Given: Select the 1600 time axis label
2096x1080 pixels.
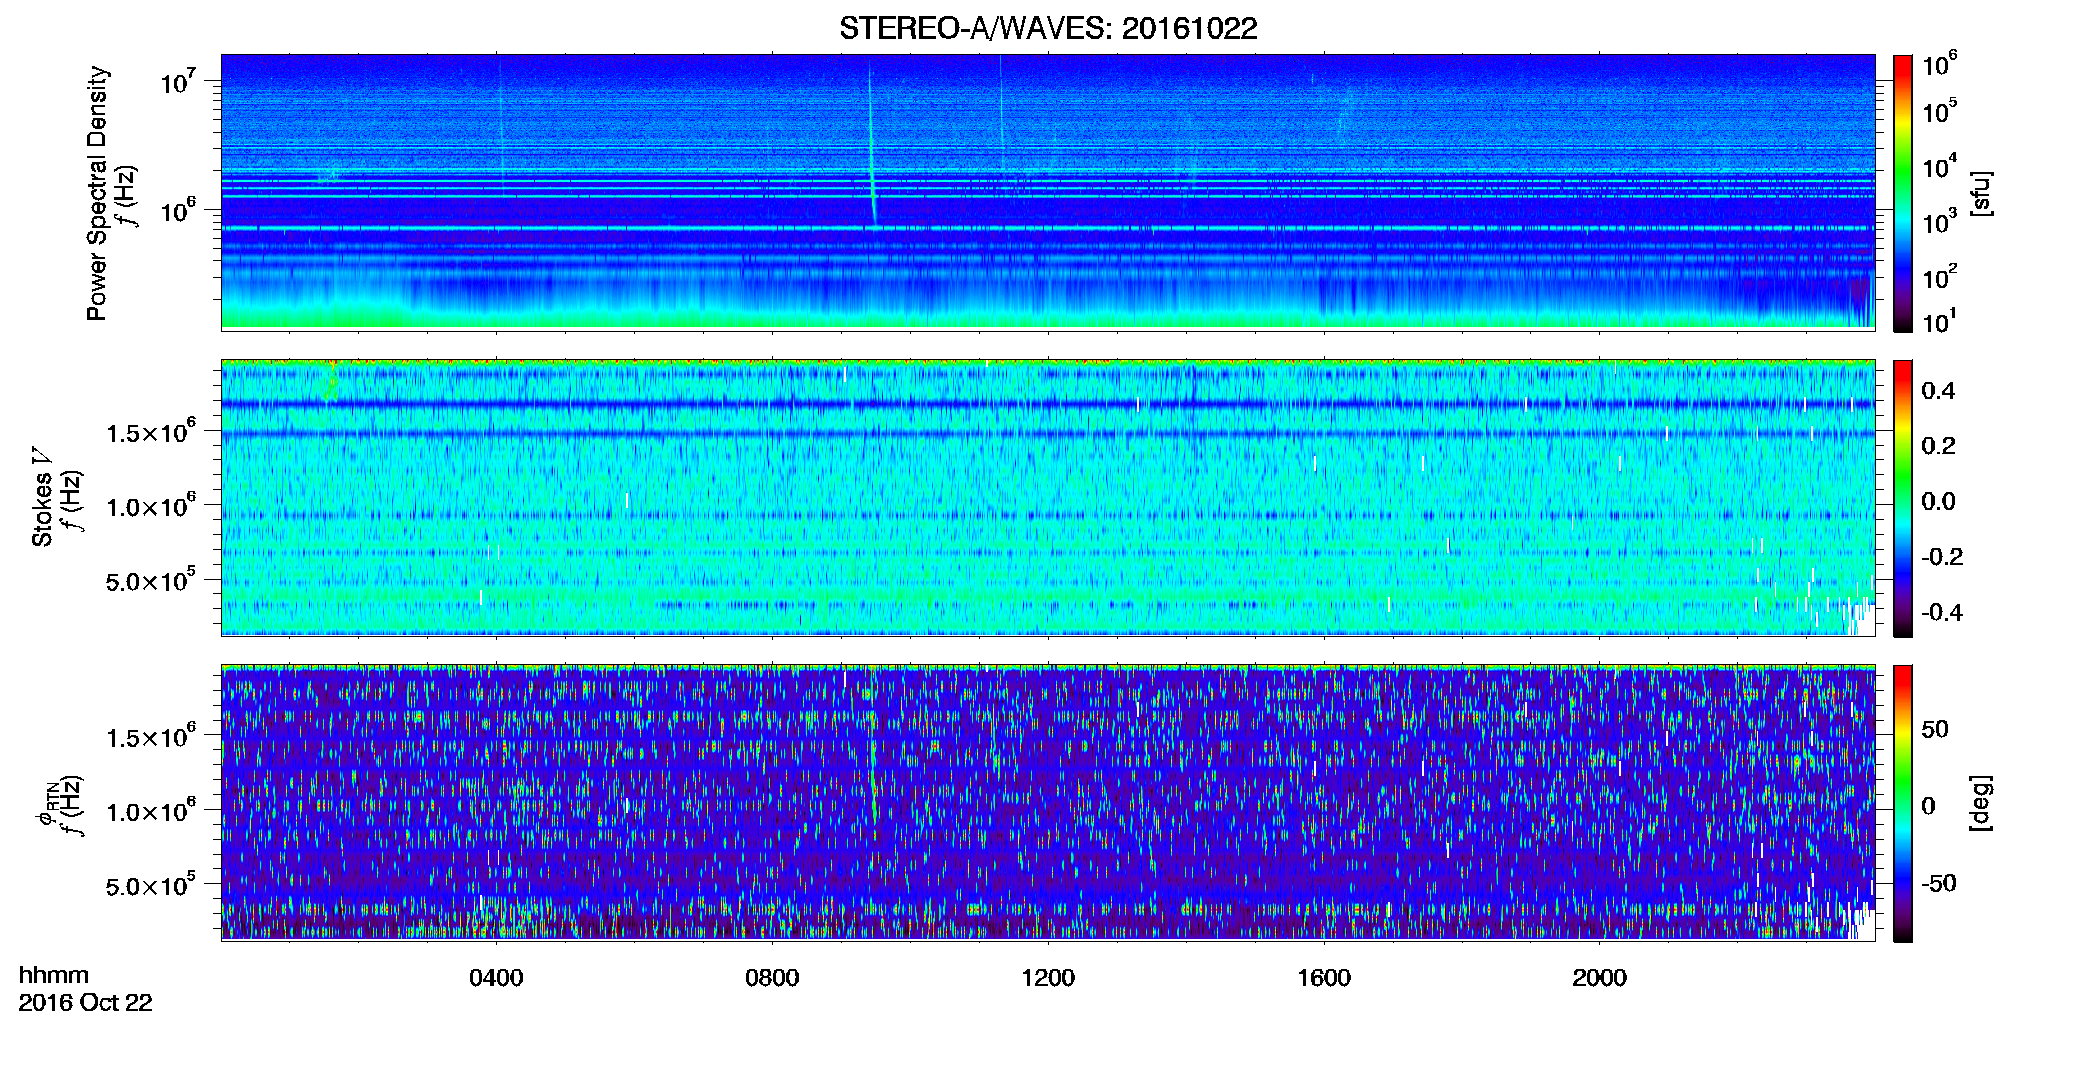Looking at the screenshot, I should (1324, 978).
